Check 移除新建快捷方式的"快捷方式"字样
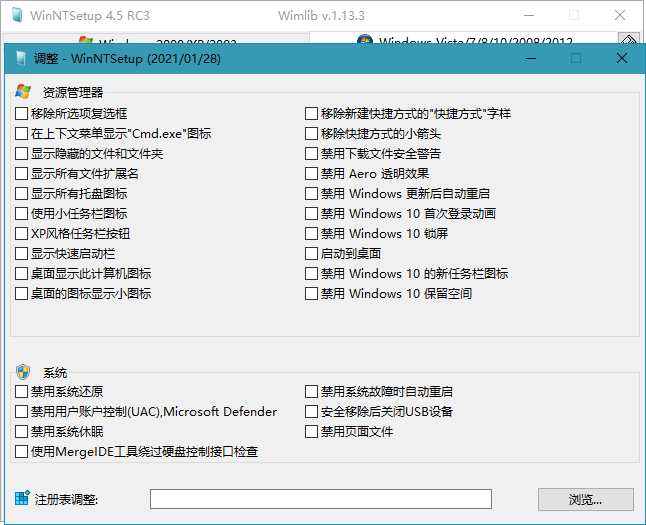646x525 pixels. click(x=311, y=113)
